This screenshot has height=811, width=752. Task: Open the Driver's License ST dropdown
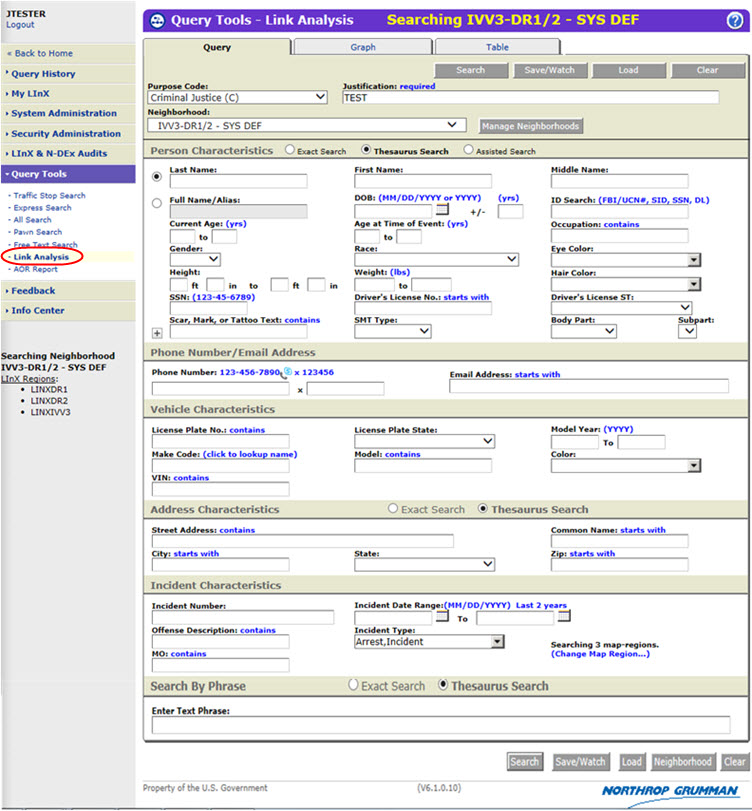[621, 308]
